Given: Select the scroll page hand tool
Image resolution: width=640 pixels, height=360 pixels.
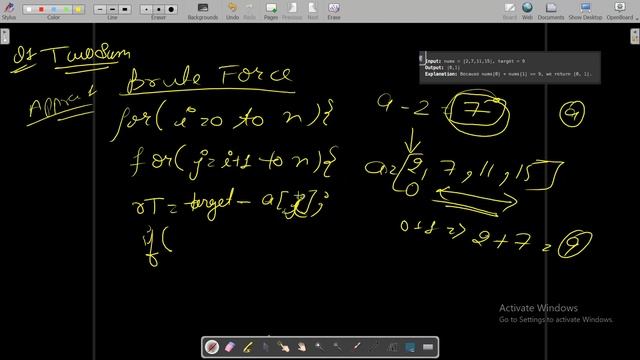Looking at the screenshot, I should point(302,347).
